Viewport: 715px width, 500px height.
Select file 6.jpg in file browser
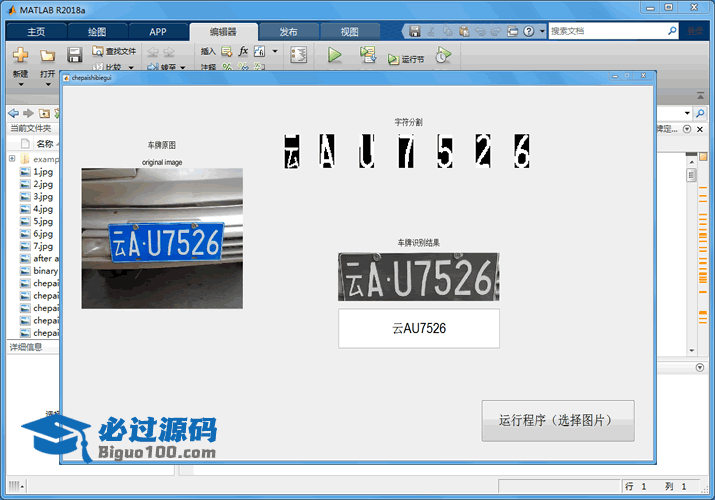[x=37, y=233]
